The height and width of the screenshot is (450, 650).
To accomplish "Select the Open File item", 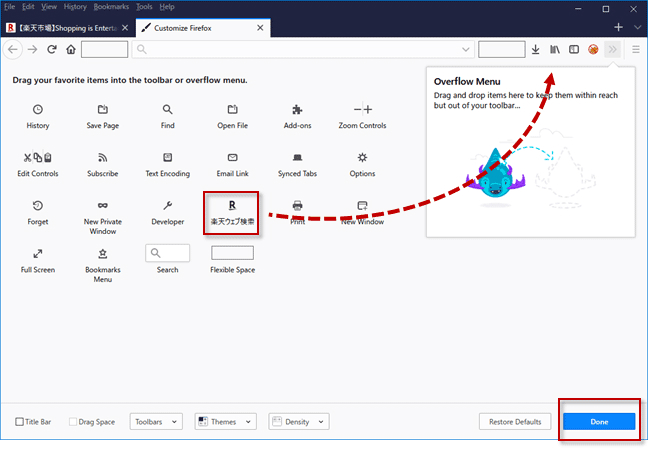I will pyautogui.click(x=233, y=116).
